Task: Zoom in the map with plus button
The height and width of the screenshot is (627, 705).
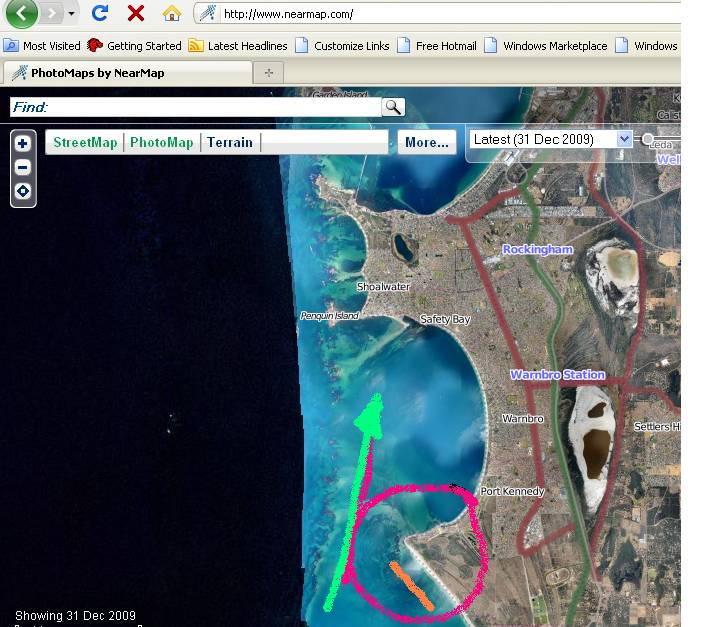Action: pyautogui.click(x=23, y=144)
